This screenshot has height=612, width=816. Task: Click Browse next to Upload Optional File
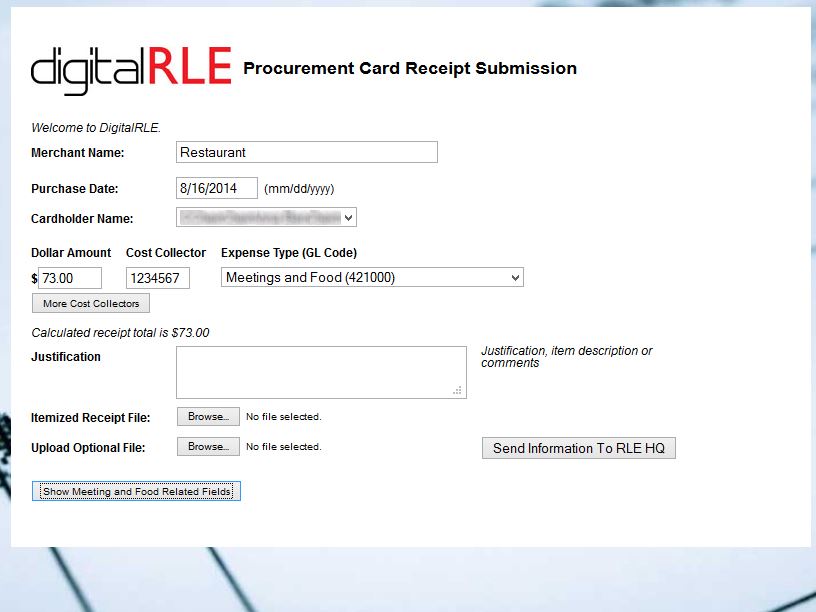pyautogui.click(x=208, y=447)
